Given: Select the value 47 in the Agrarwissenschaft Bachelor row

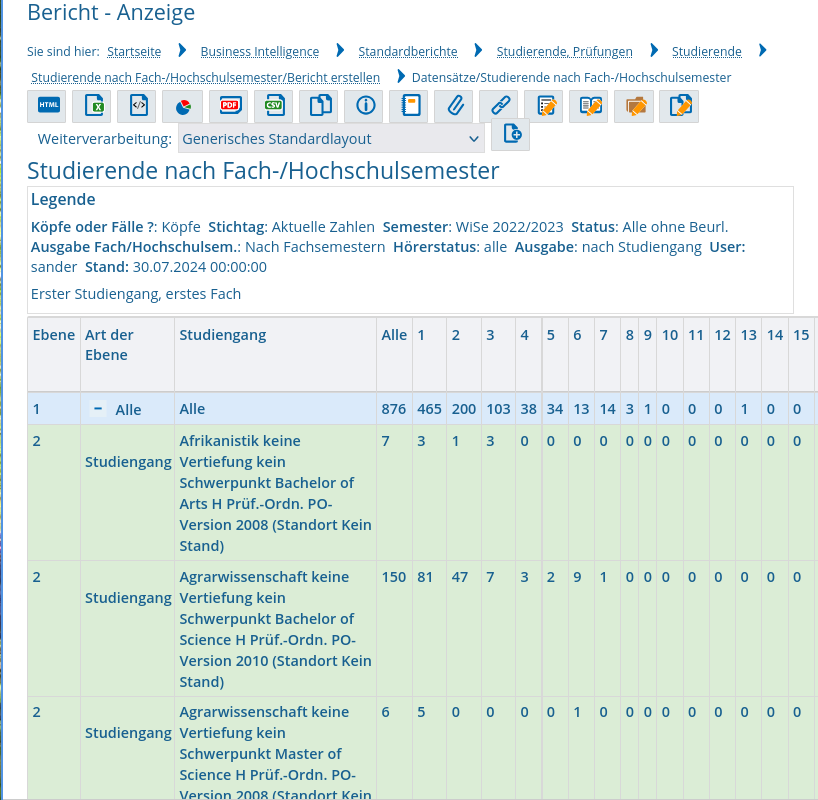Looking at the screenshot, I should [x=460, y=577].
